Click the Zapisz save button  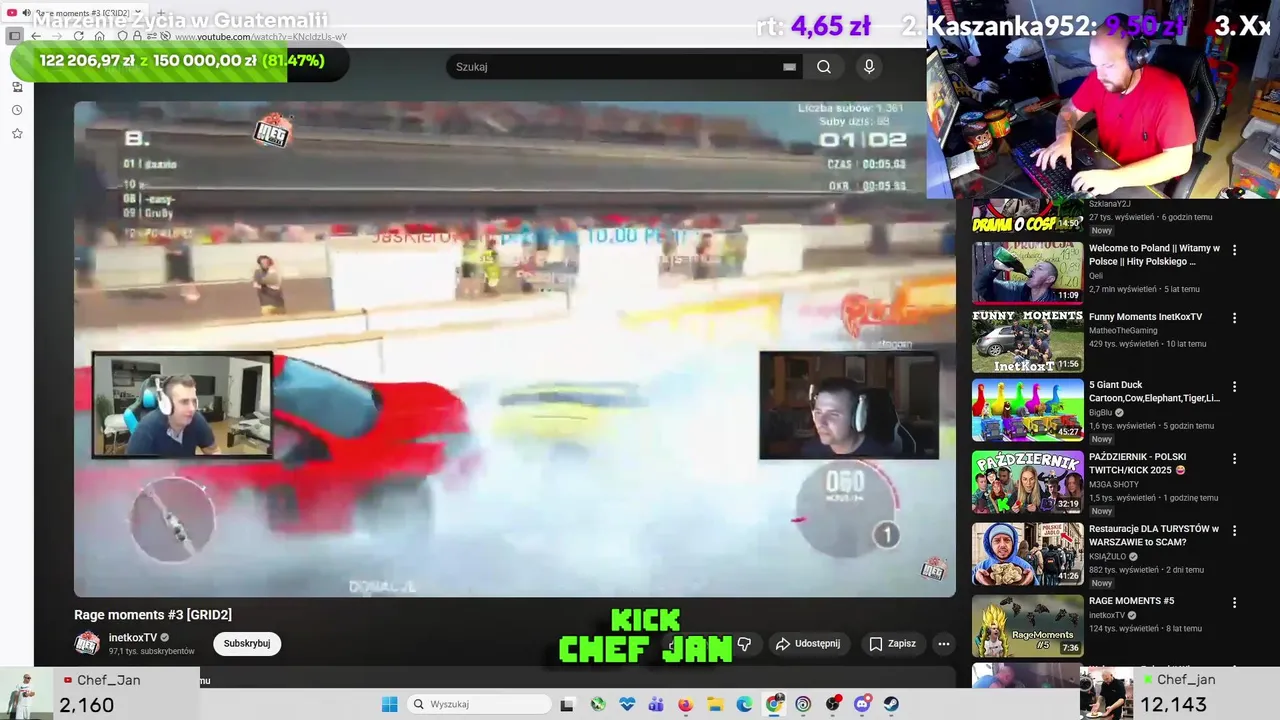[x=892, y=644]
